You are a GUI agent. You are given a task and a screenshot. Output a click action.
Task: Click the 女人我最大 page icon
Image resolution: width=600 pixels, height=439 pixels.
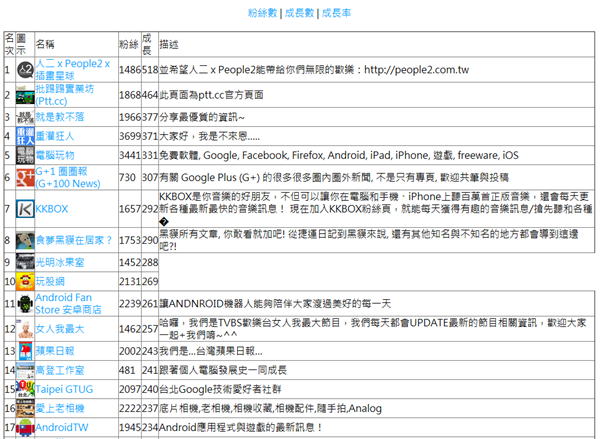click(25, 329)
